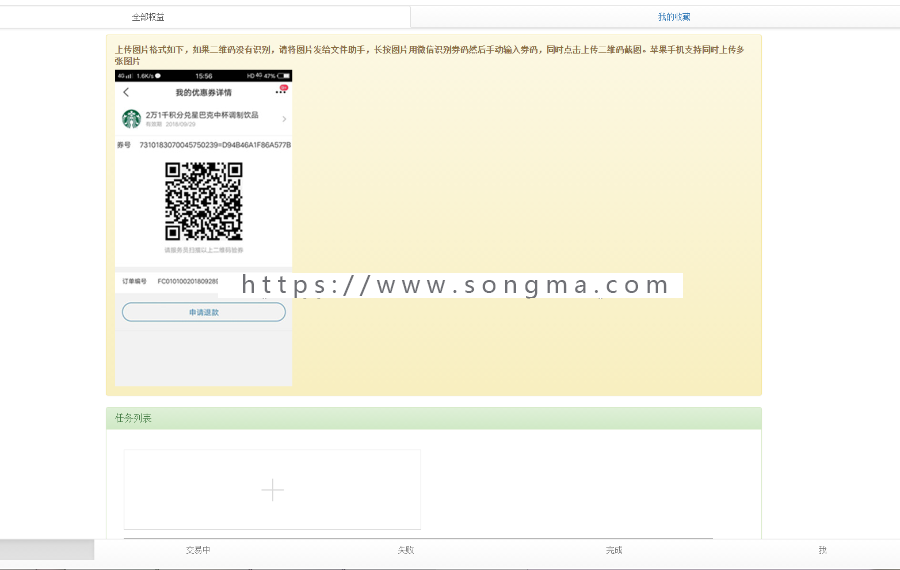
Task: Click the plus icon to upload an image
Action: [272, 490]
